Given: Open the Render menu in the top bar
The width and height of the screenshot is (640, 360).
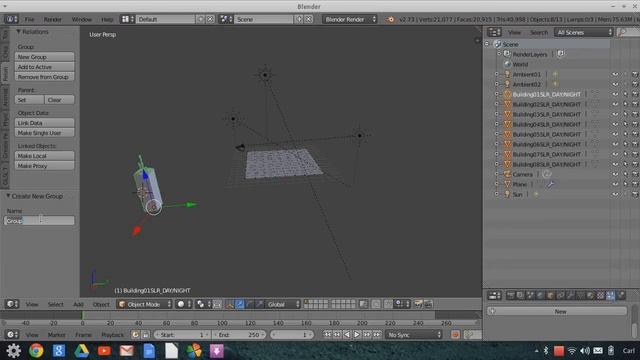Looking at the screenshot, I should [x=53, y=19].
